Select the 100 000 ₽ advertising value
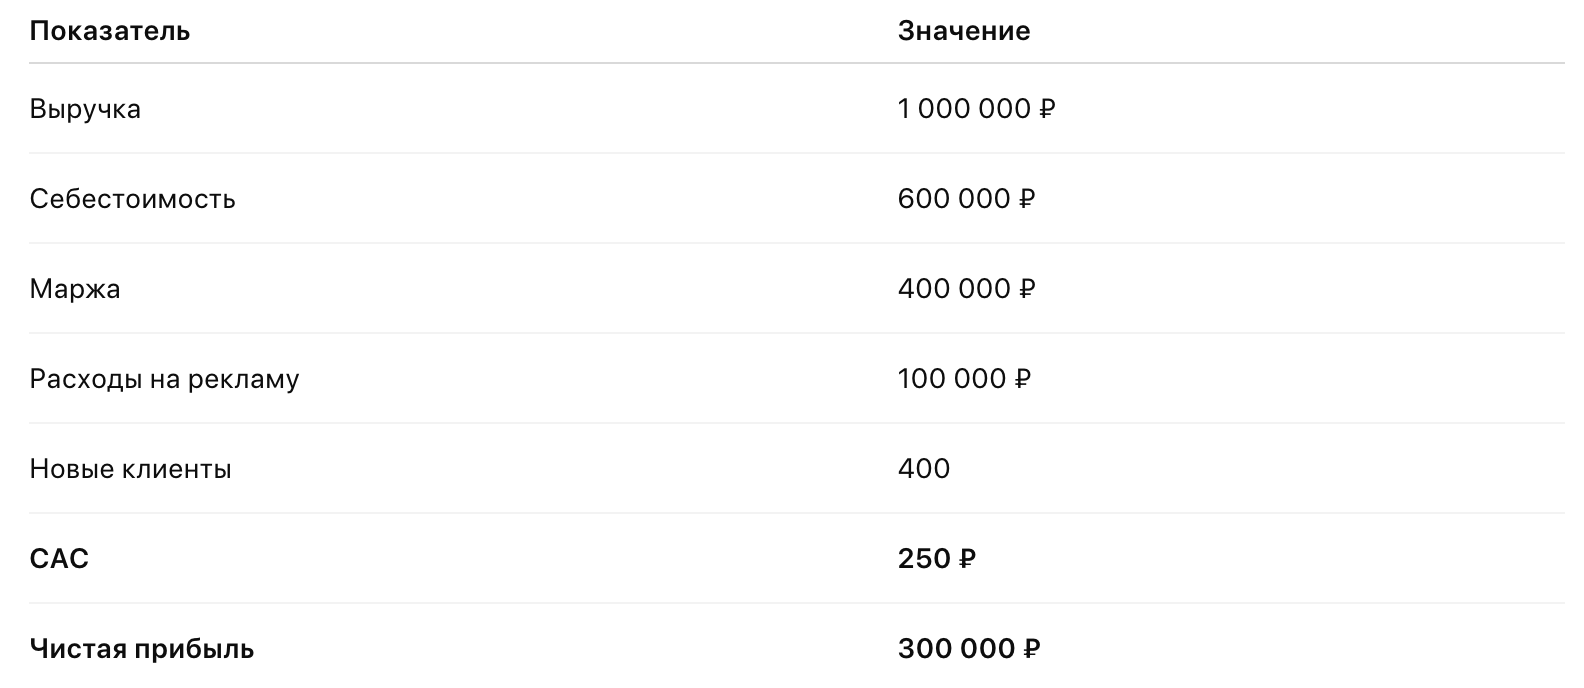Image resolution: width=1584 pixels, height=688 pixels. click(964, 379)
